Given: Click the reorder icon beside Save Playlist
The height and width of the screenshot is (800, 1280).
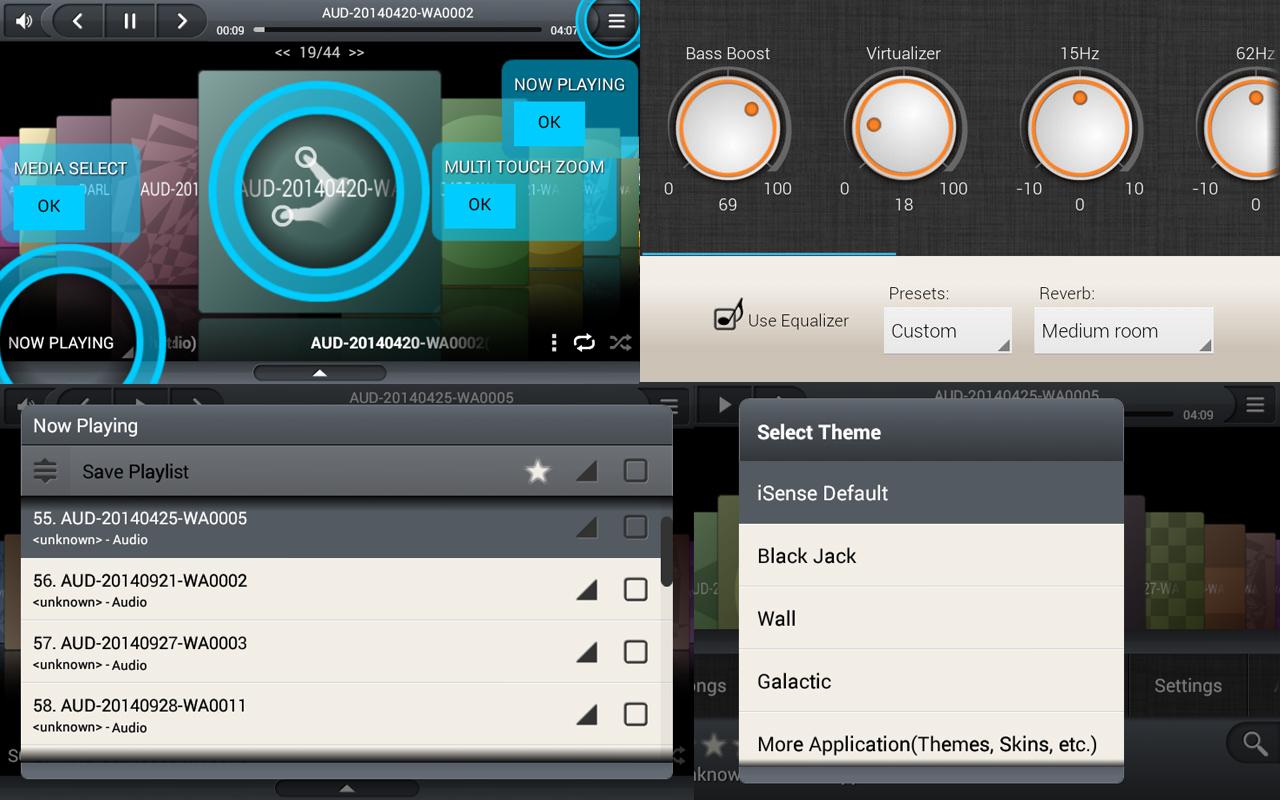Looking at the screenshot, I should 46,471.
